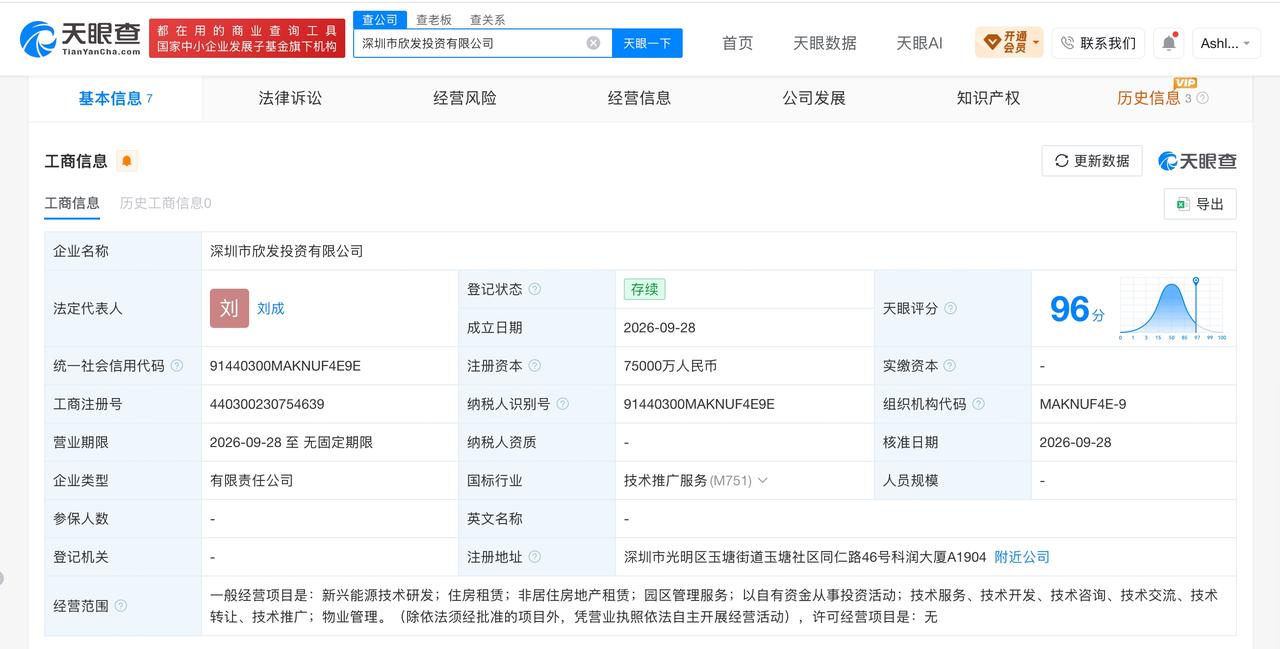The height and width of the screenshot is (649, 1280).
Task: Open the 知识产权 tab
Action: pyautogui.click(x=988, y=98)
